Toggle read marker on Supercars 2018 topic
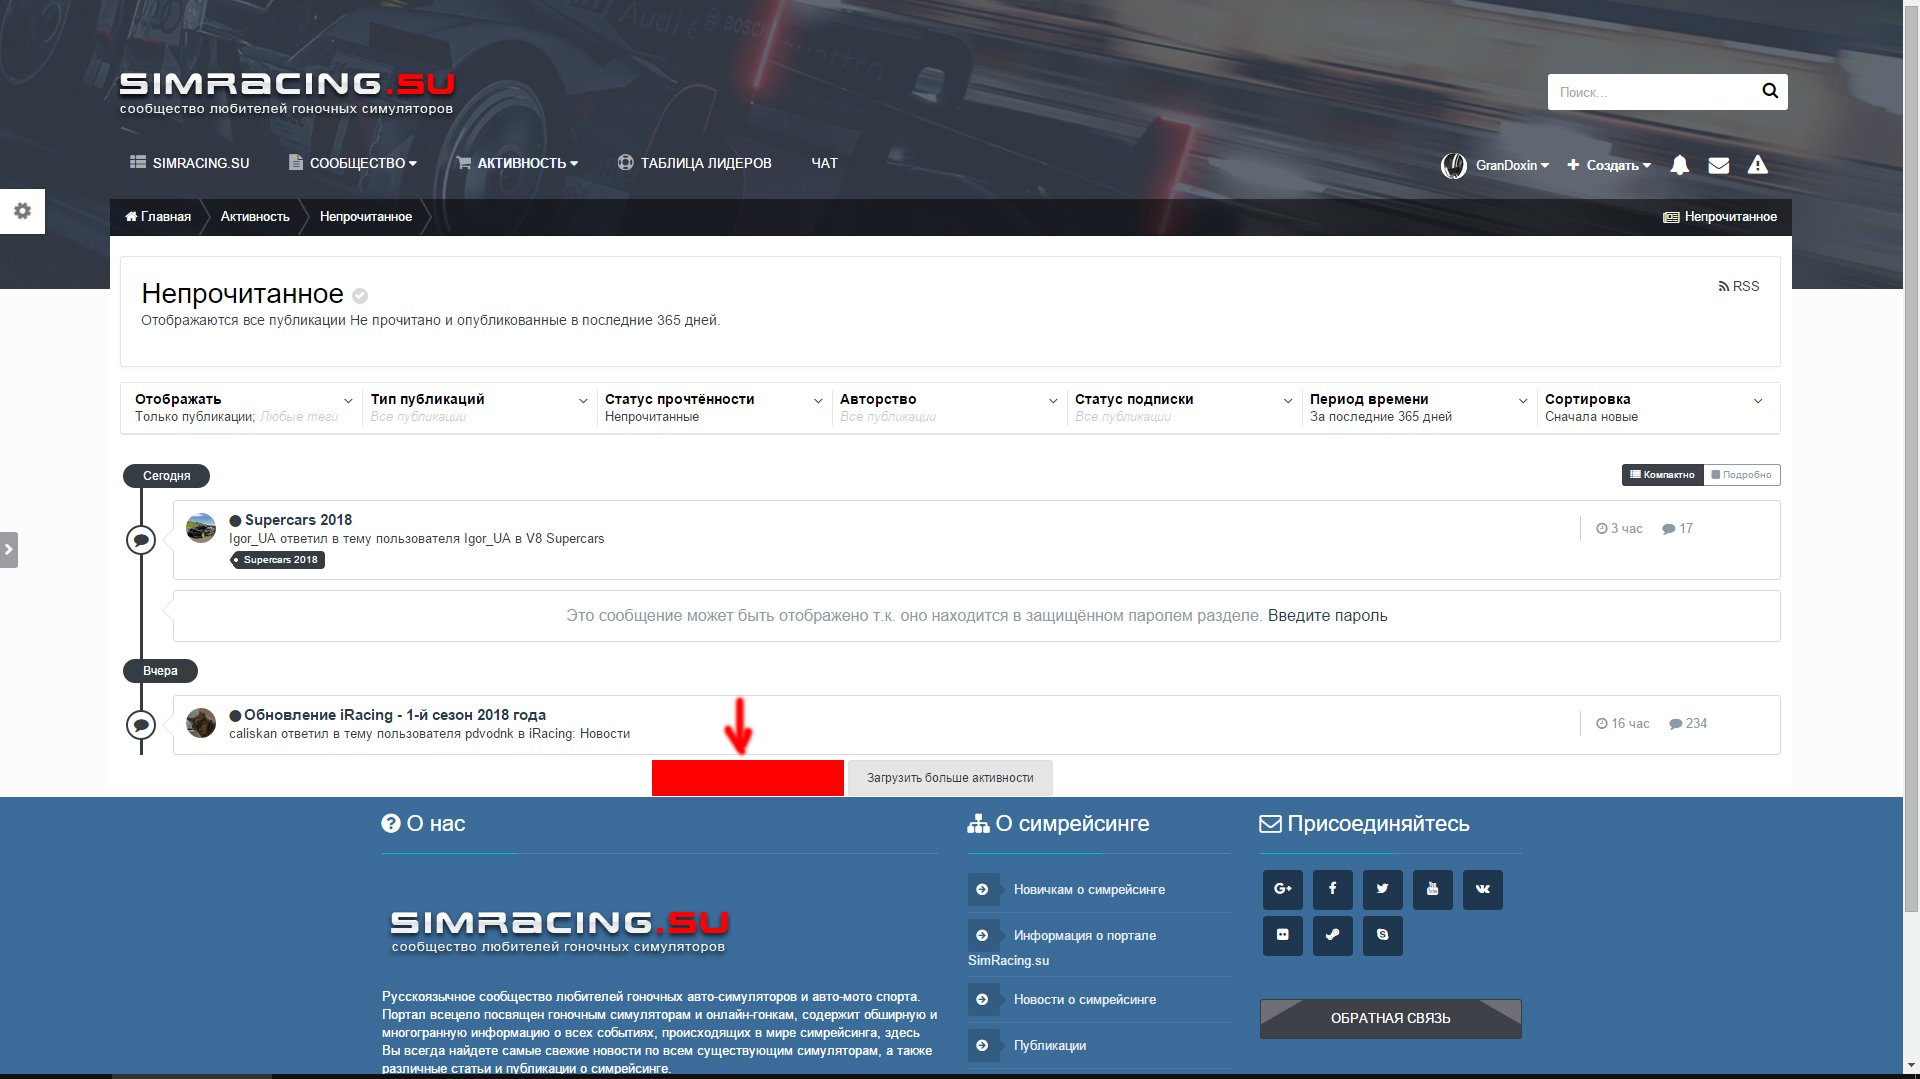The image size is (1920, 1079). coord(235,521)
